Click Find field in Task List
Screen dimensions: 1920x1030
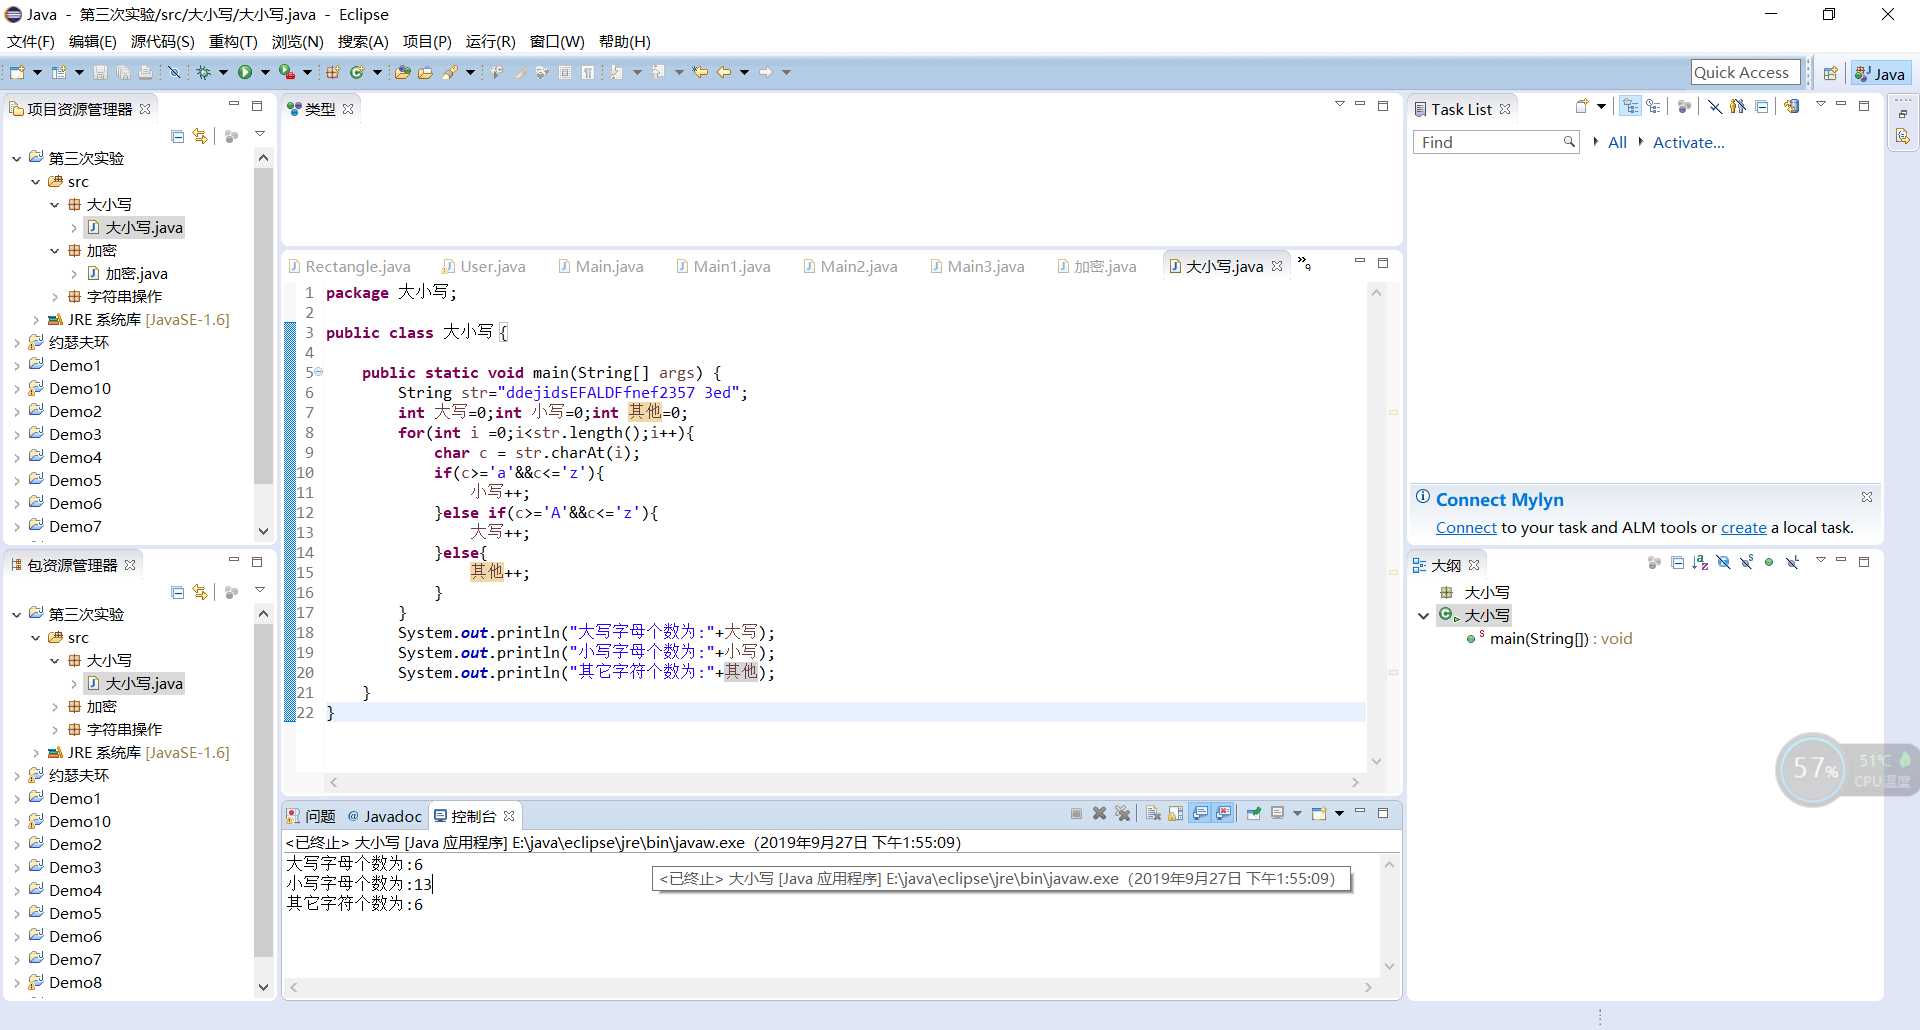point(1495,142)
